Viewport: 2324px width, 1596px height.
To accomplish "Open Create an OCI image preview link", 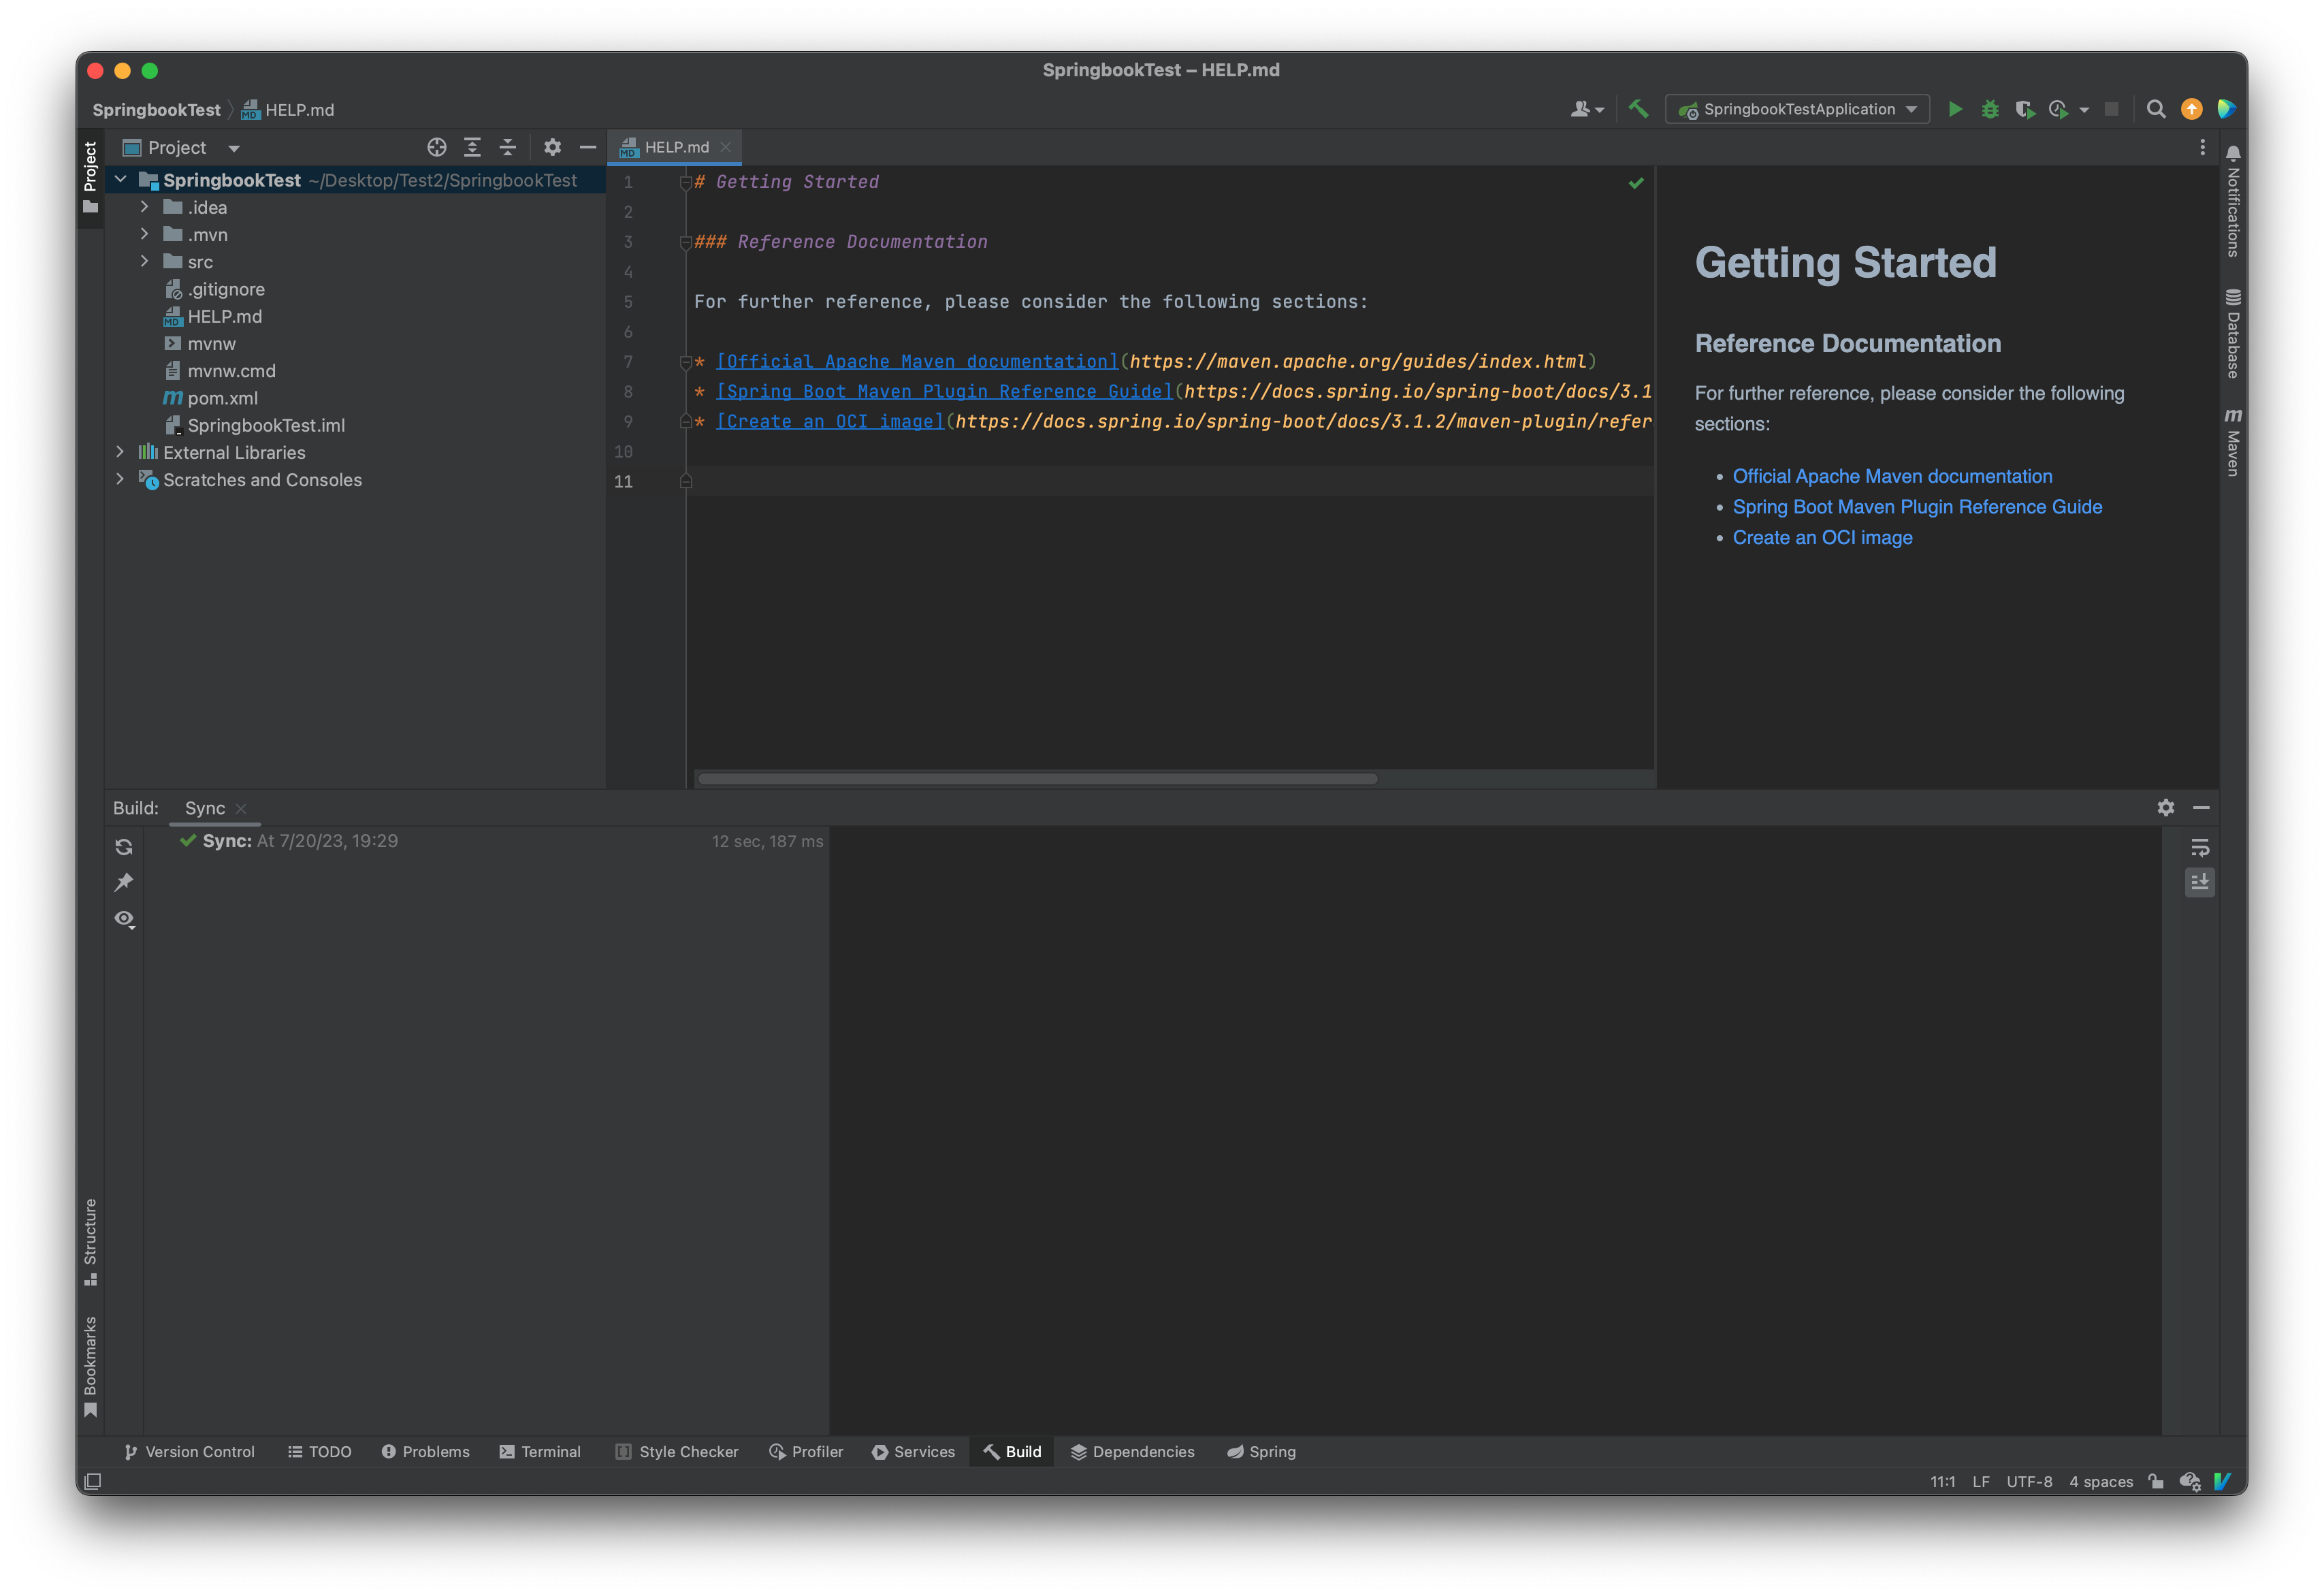I will 1822,537.
